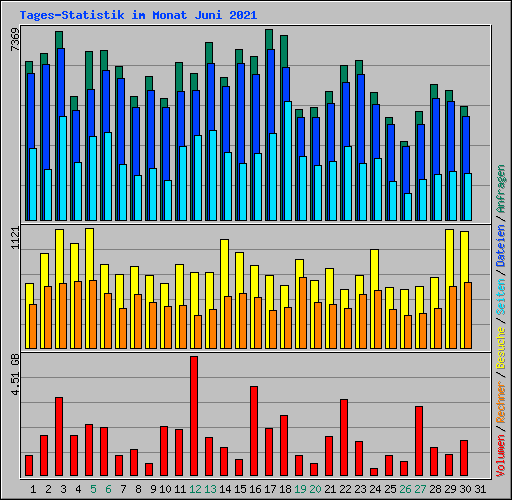Click green day label 13
This screenshot has height=500, width=512.
coord(210,489)
